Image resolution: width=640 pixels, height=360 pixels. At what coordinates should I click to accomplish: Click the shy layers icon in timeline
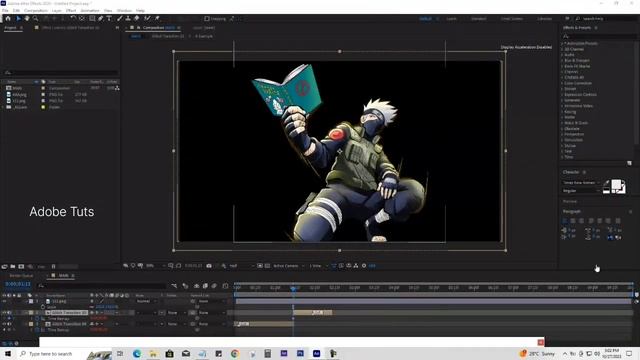click(196, 286)
